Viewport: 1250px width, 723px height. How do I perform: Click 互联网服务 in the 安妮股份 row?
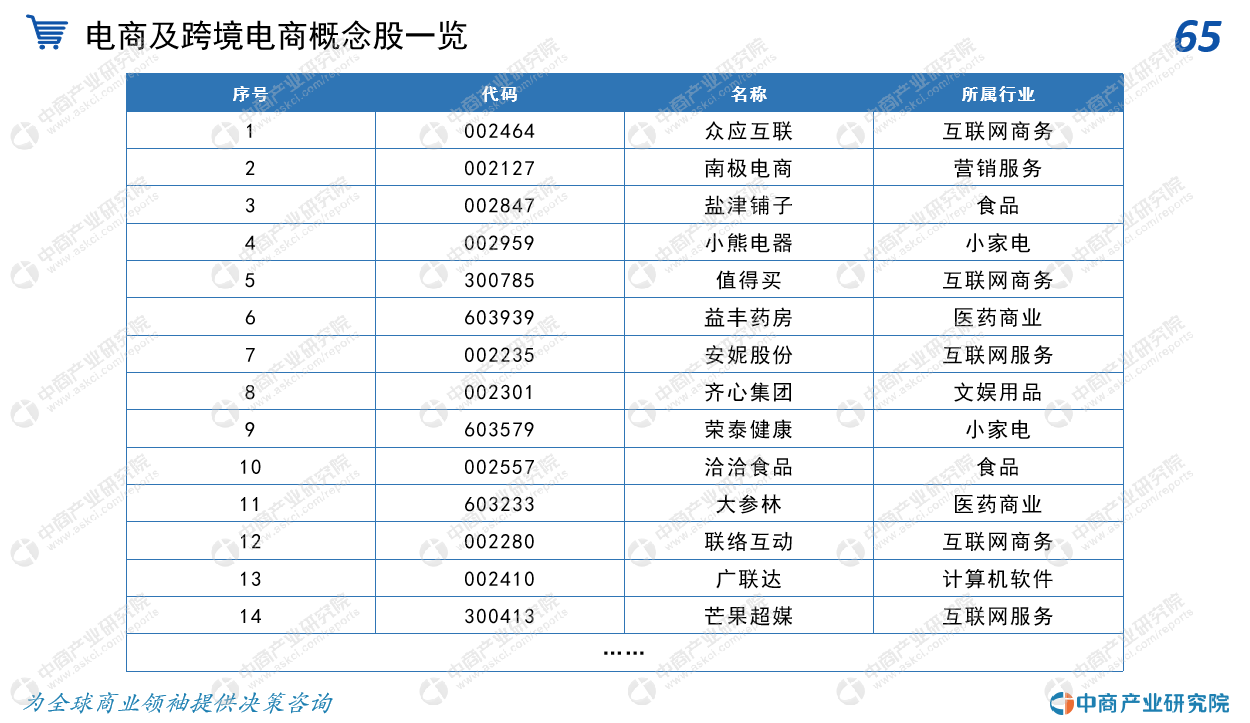998,355
